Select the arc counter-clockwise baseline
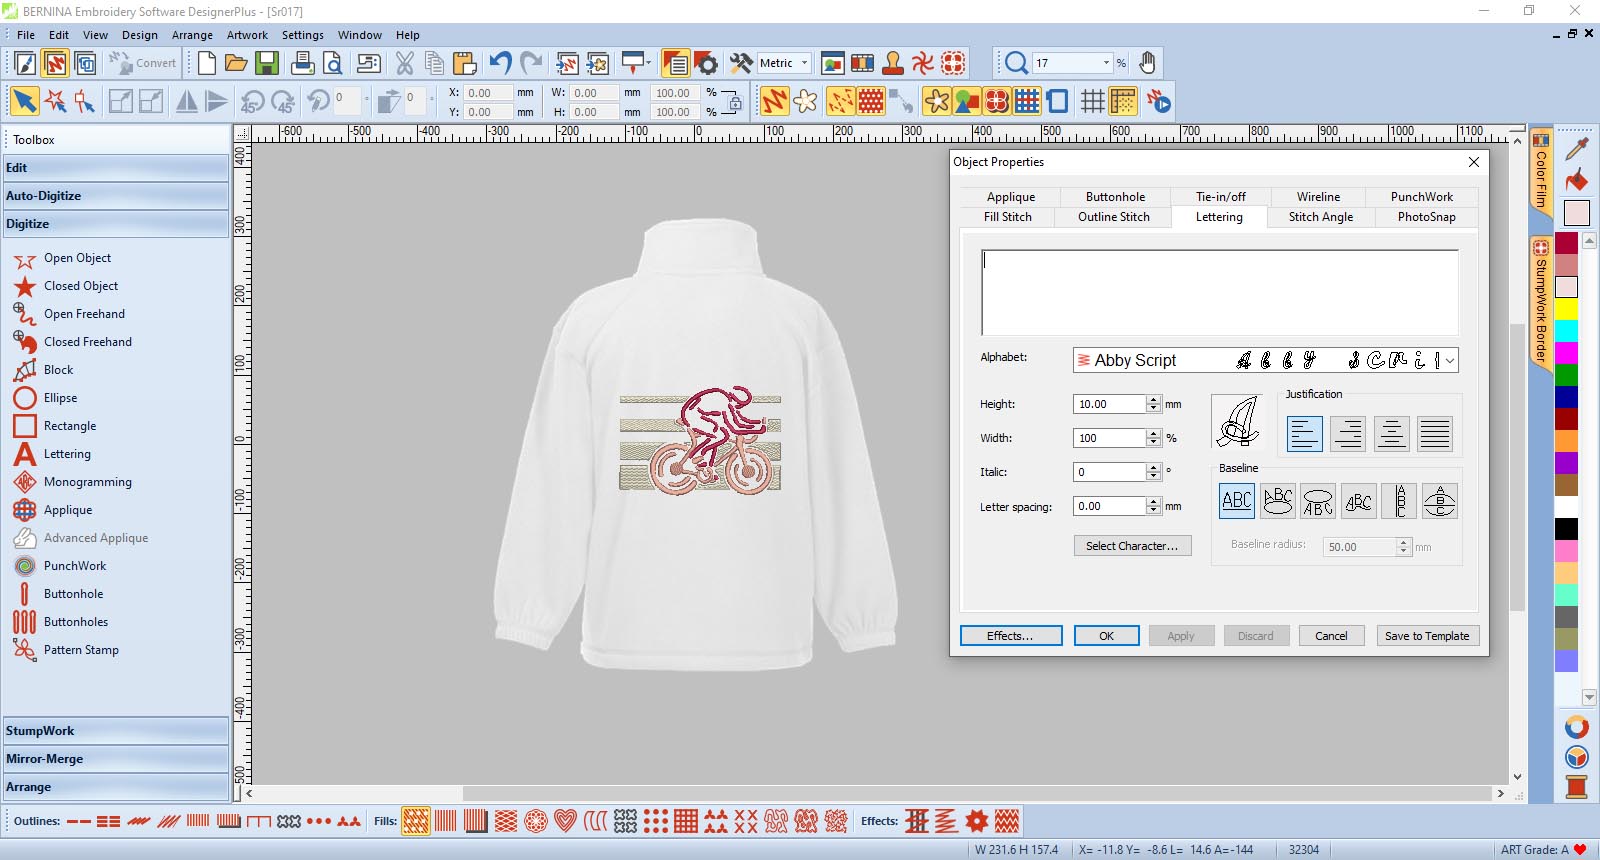Viewport: 1600px width, 860px height. 1318,501
